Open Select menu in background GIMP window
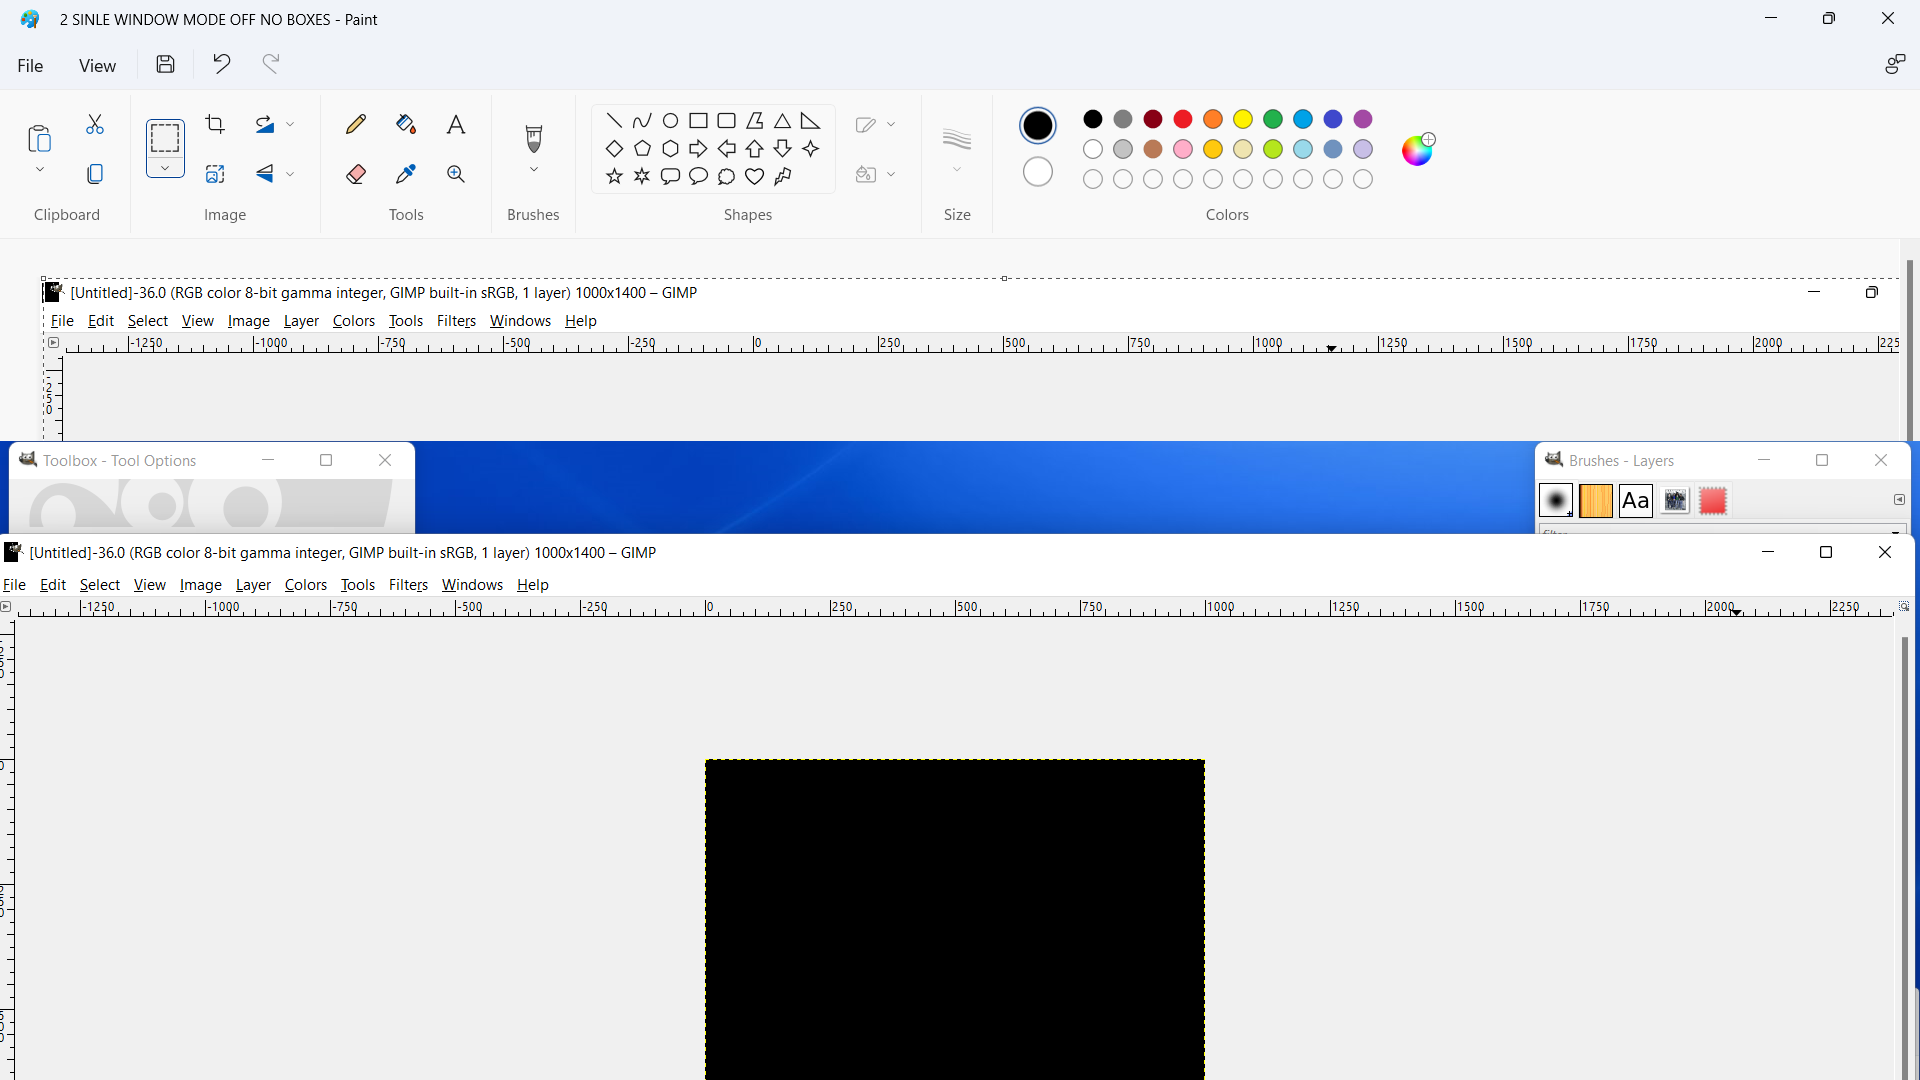This screenshot has width=1920, height=1080. (x=148, y=321)
